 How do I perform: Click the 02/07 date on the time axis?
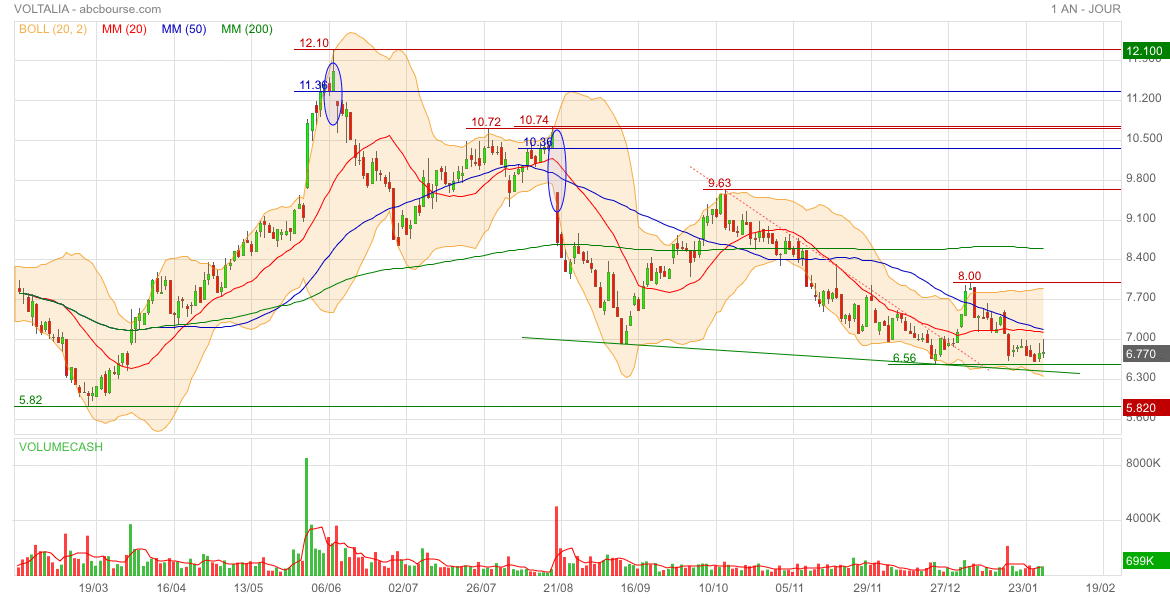pyautogui.click(x=404, y=588)
